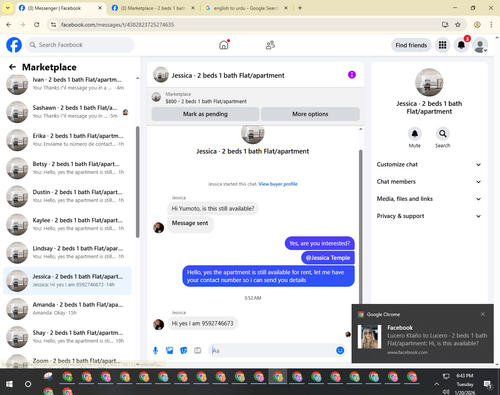Open Windows Cortana circle icon

(28, 384)
